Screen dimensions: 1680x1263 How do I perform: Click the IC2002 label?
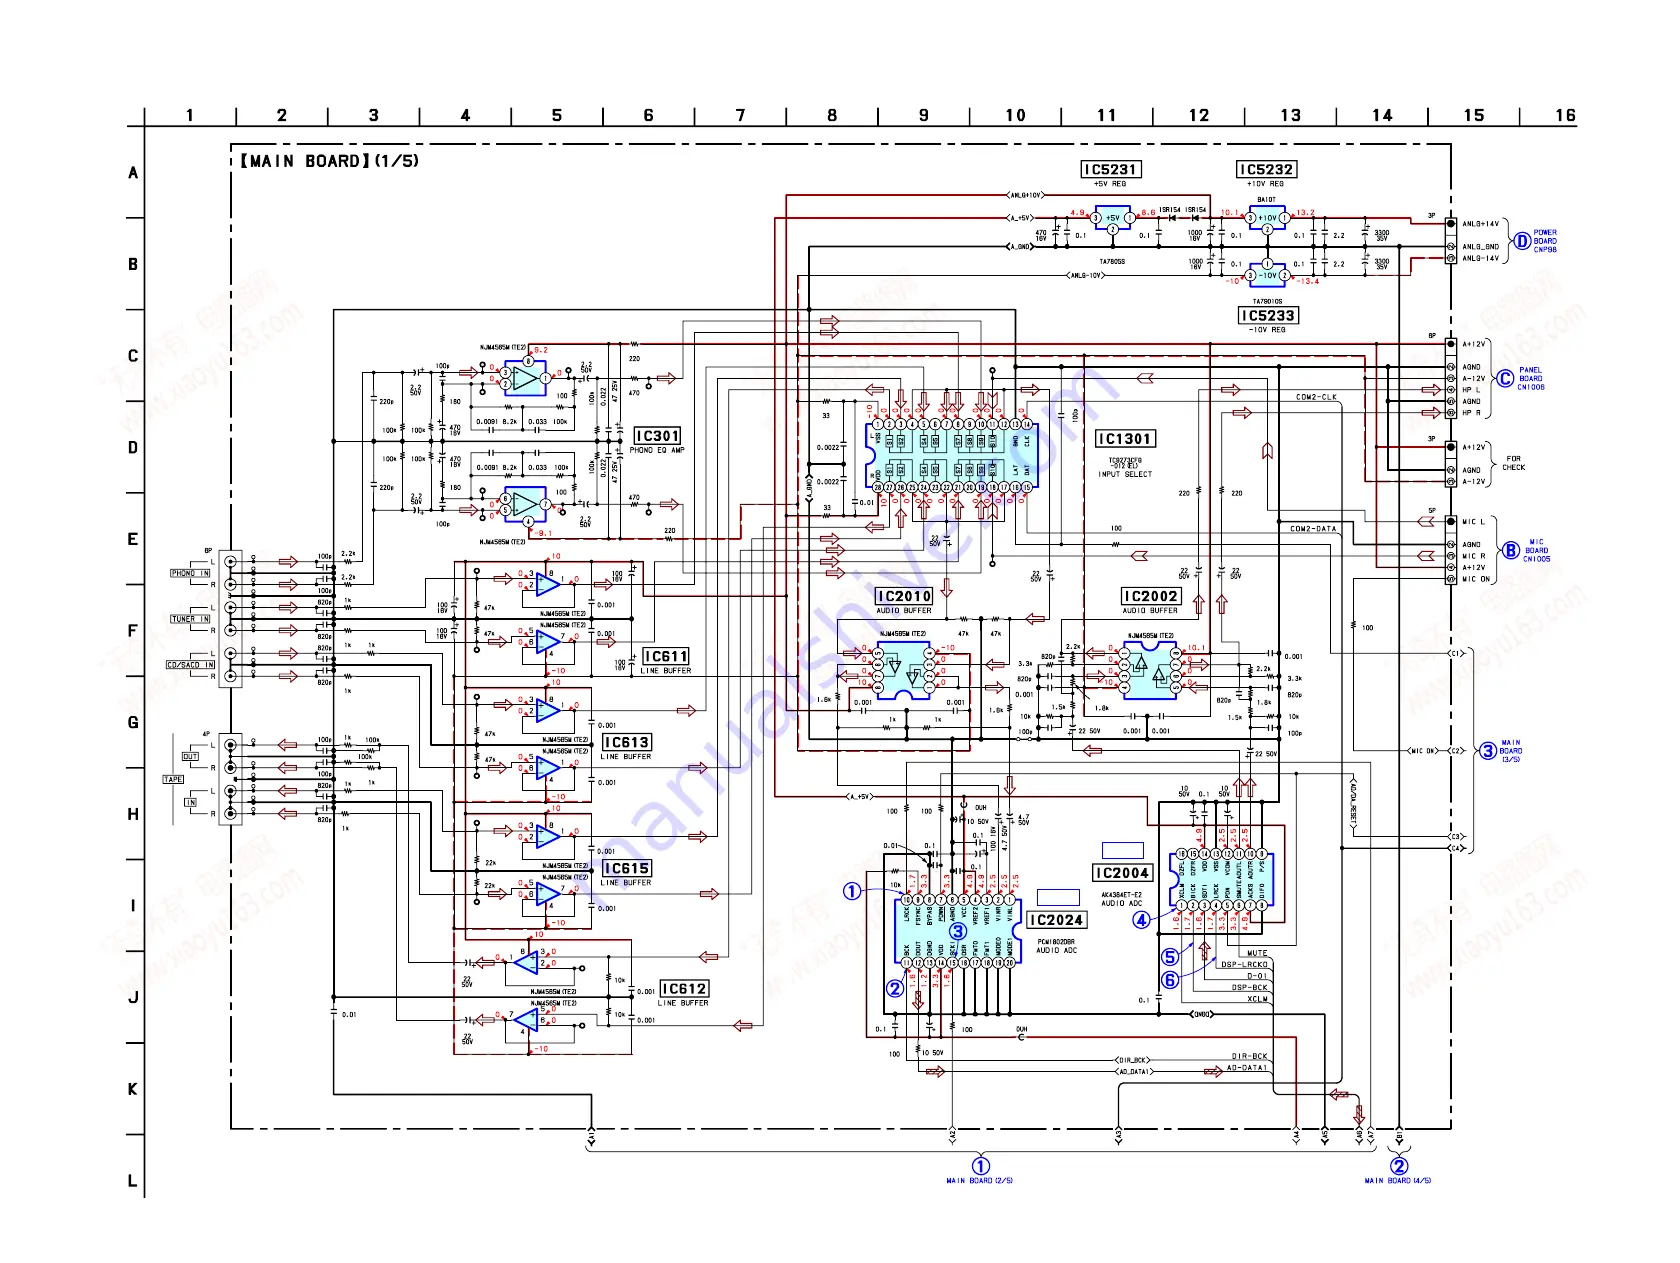(x=1150, y=596)
